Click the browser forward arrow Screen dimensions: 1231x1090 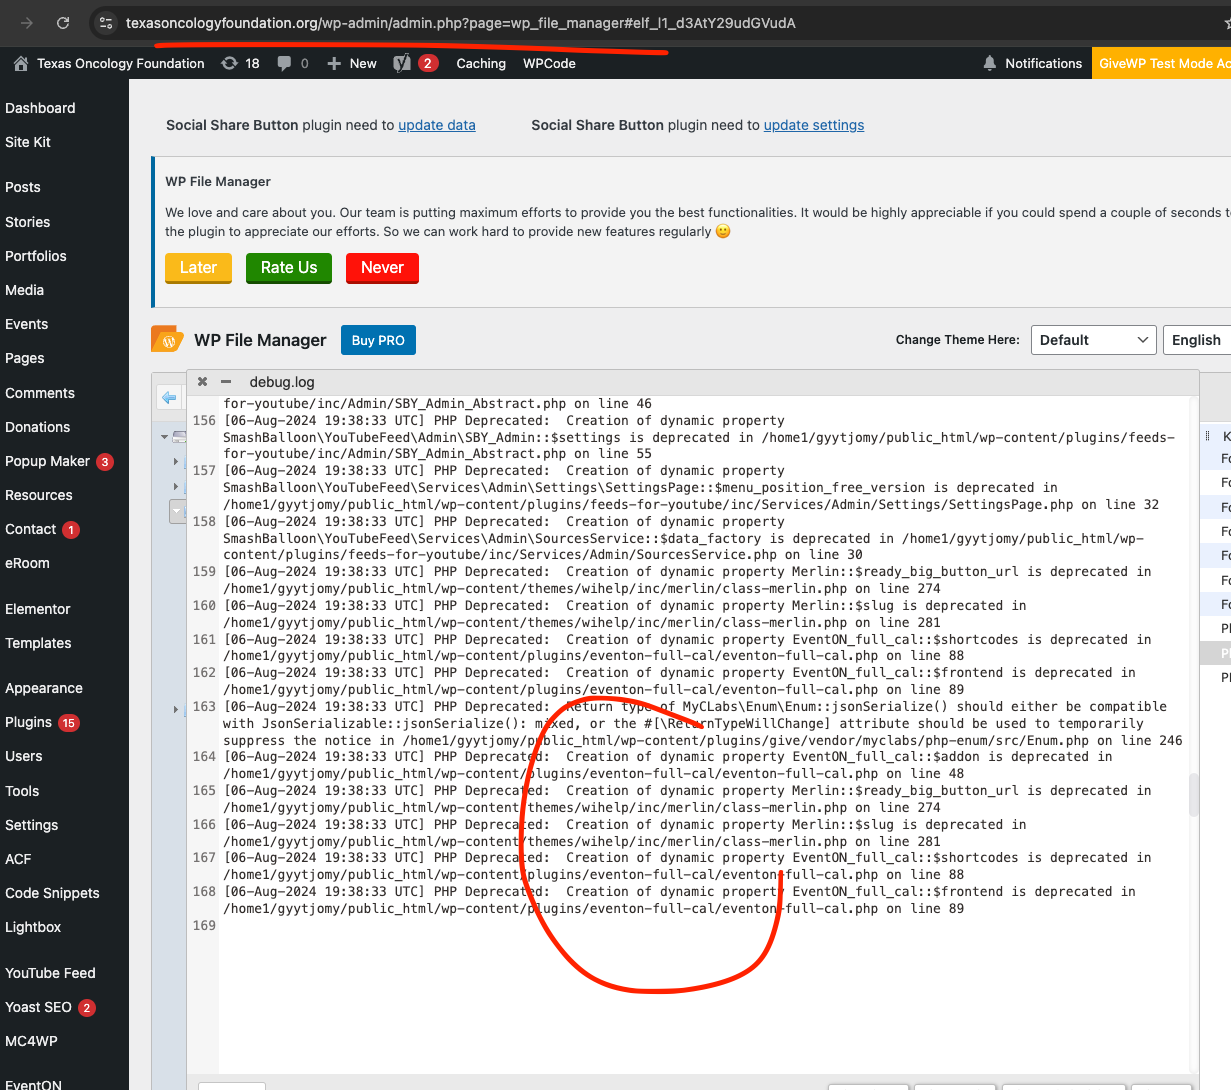click(x=27, y=22)
